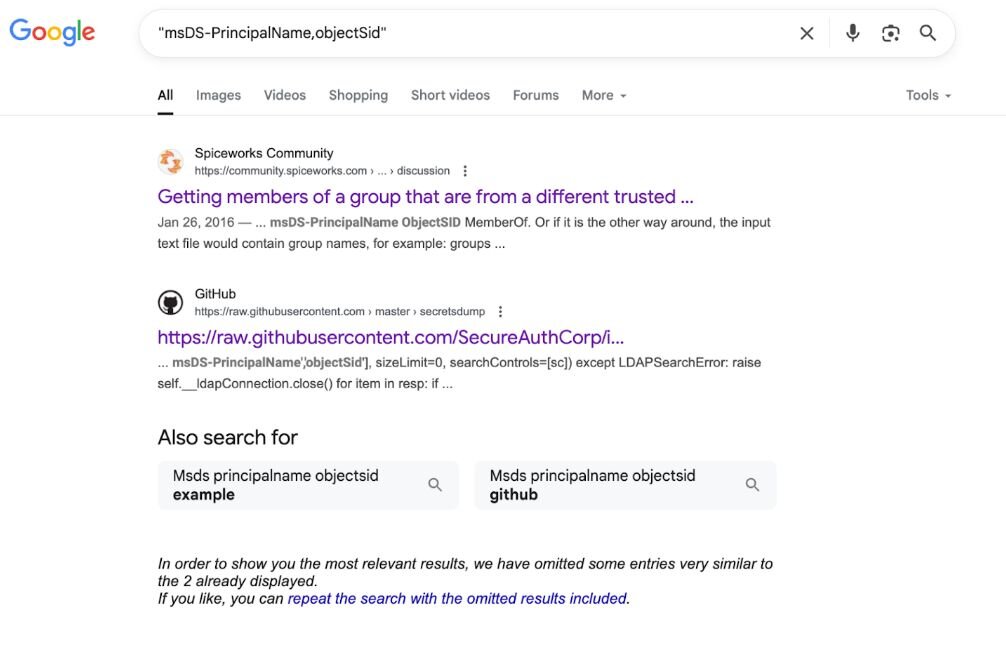The height and width of the screenshot is (656, 1006).
Task: Clear the search box text
Action: pyautogui.click(x=807, y=33)
